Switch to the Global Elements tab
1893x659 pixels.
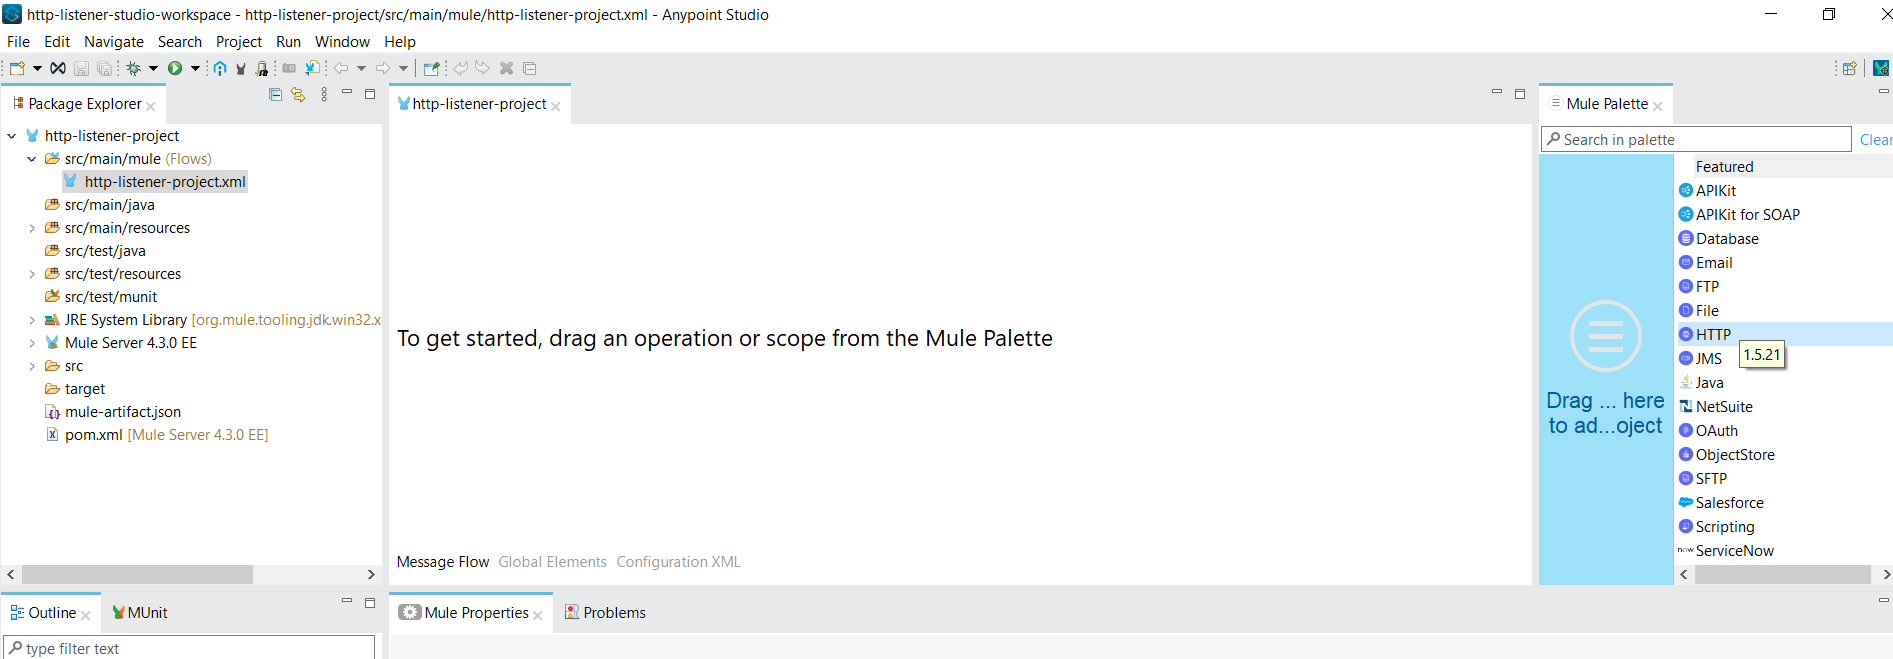coord(552,562)
